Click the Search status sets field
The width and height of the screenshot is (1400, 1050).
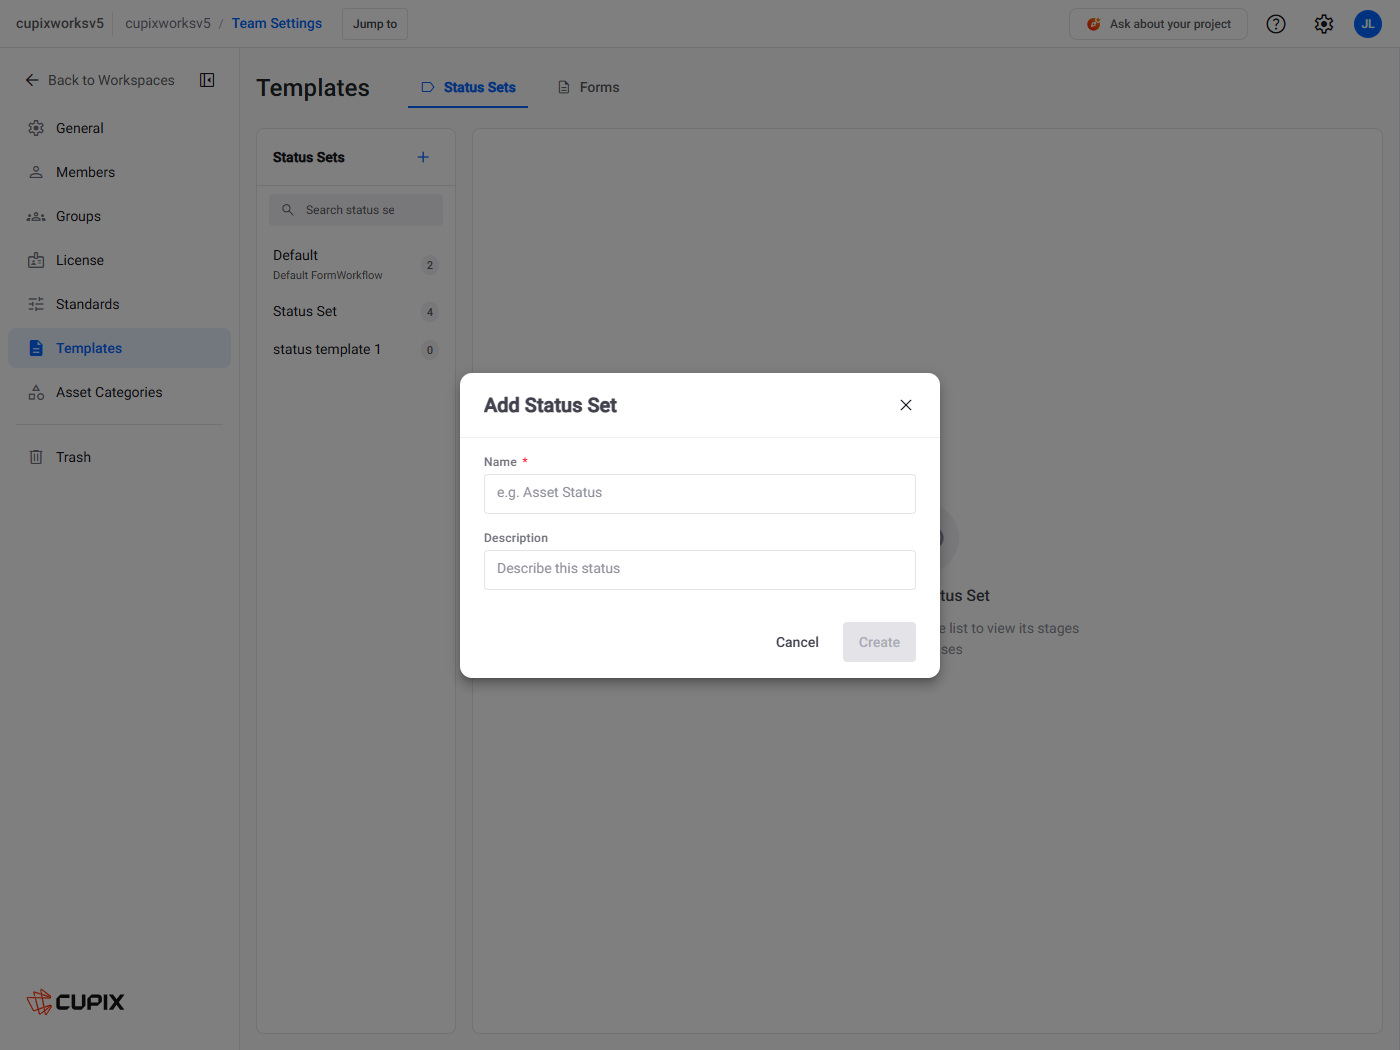pos(356,210)
